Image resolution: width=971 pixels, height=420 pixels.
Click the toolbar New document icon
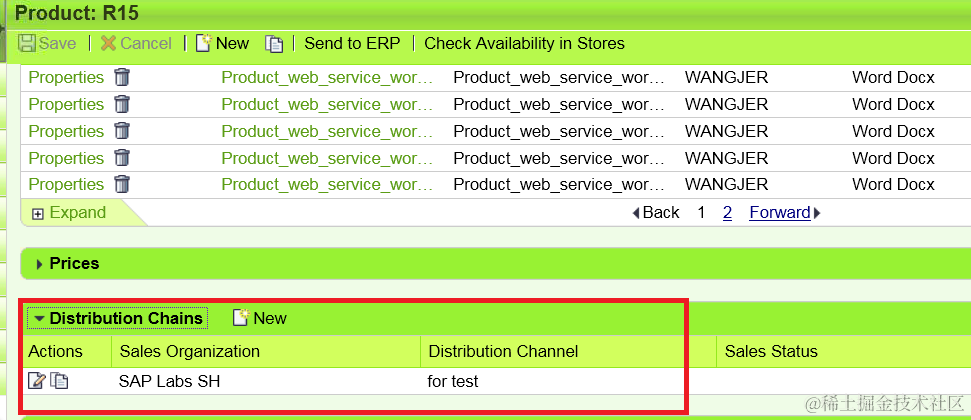pyautogui.click(x=204, y=43)
